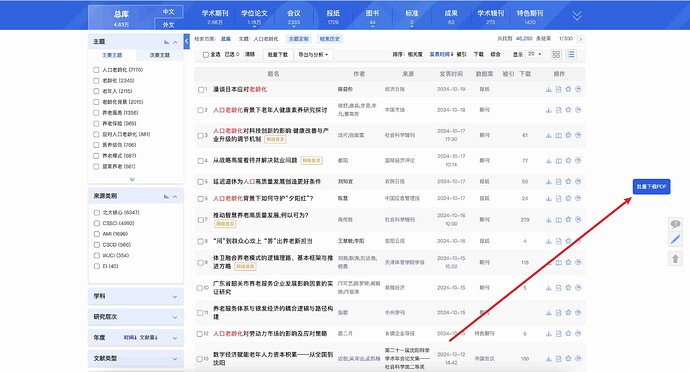Switch to the 学术期刊 database tab

point(215,16)
